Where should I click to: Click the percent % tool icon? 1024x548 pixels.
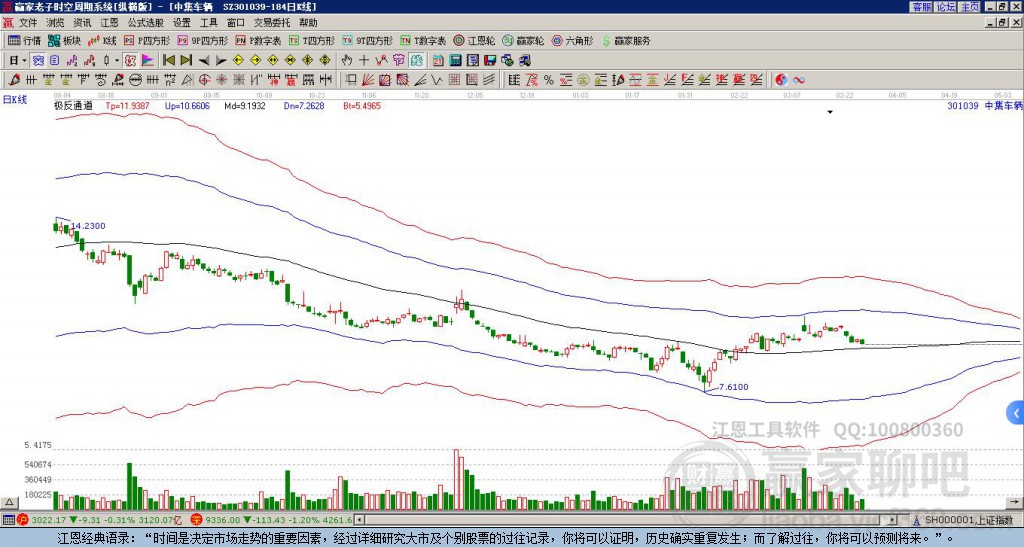tap(549, 80)
